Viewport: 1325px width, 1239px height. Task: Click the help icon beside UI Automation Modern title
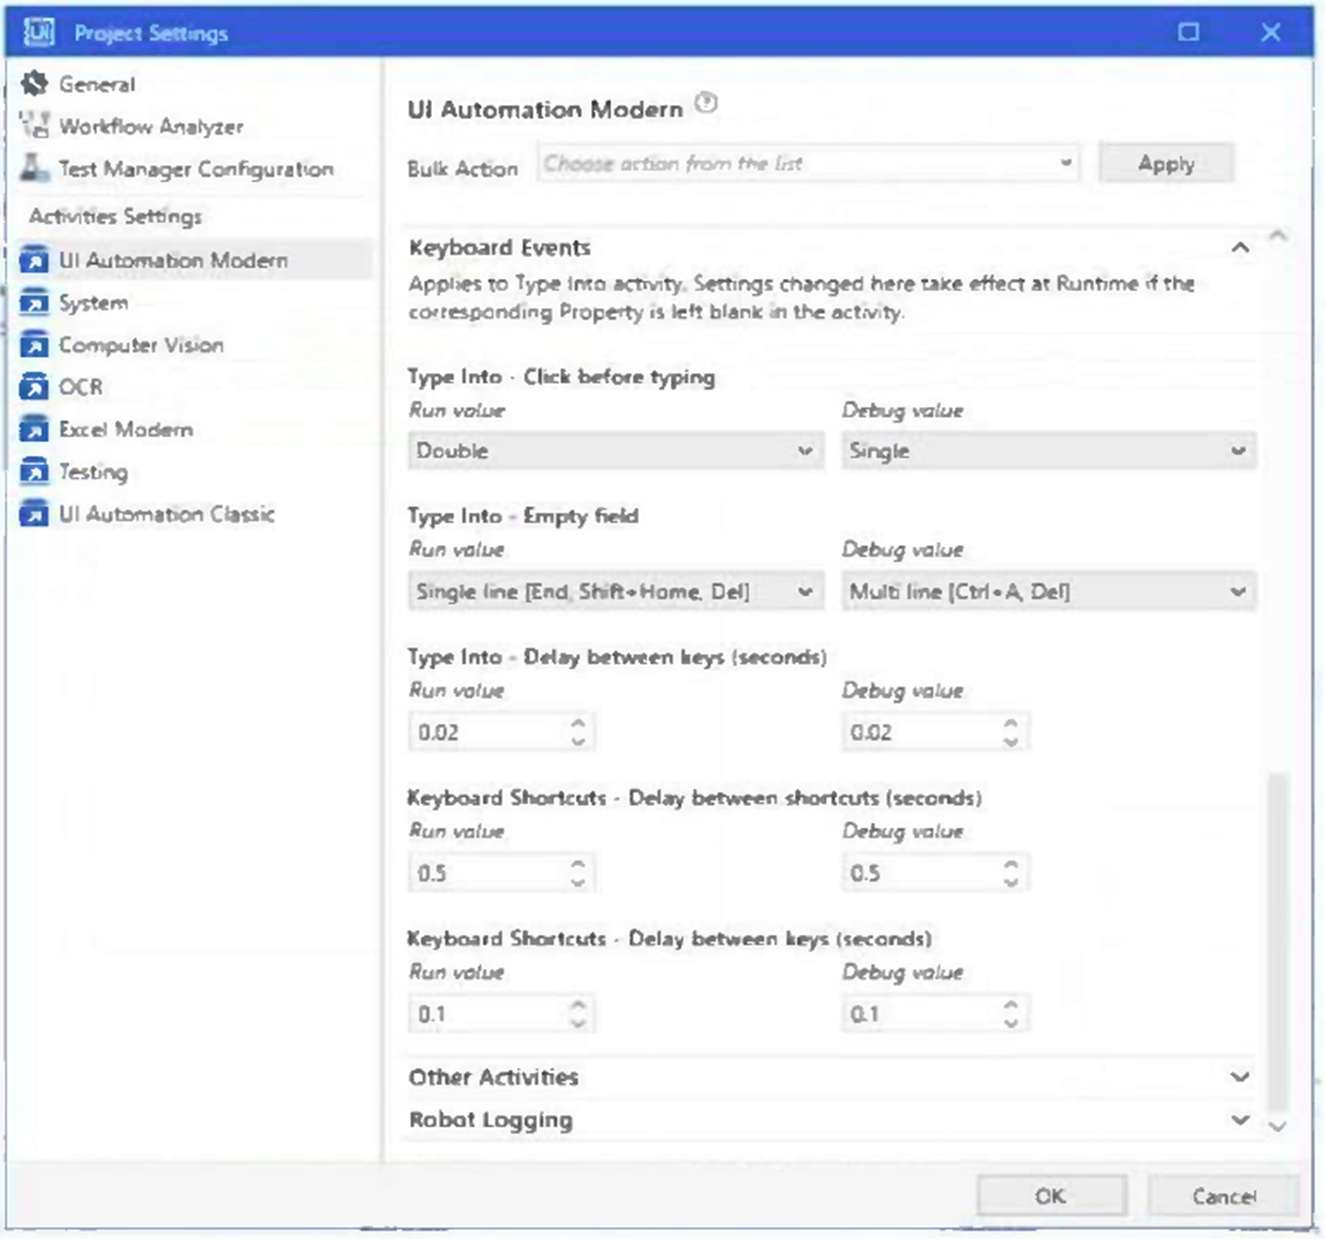click(706, 104)
